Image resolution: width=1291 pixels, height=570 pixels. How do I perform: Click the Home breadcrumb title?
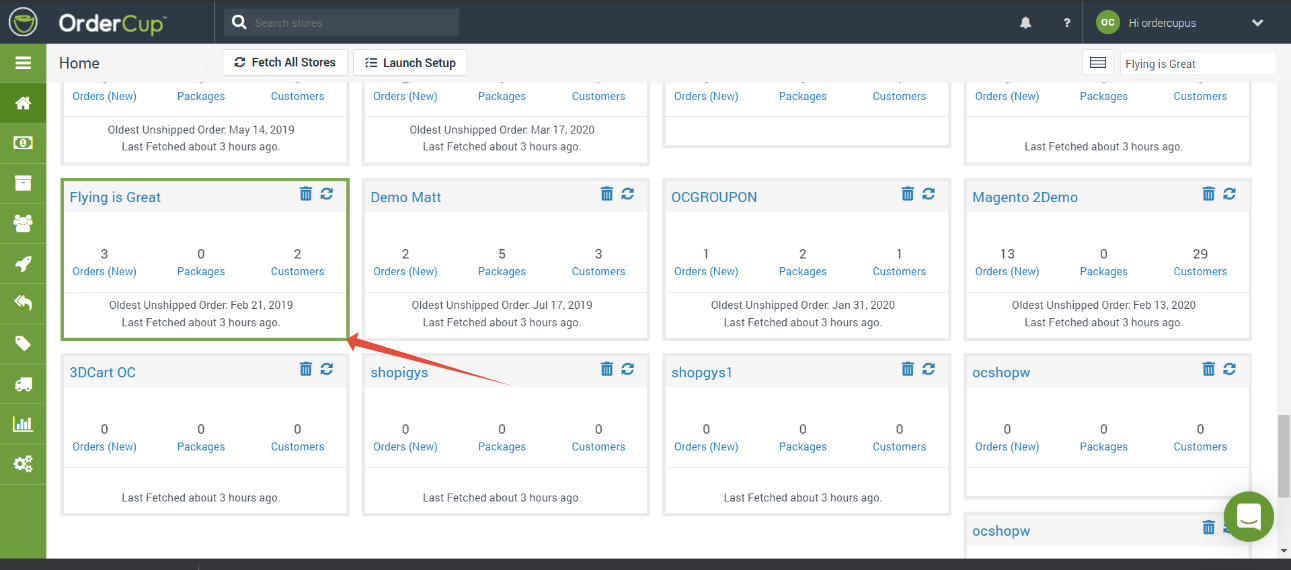(x=79, y=63)
